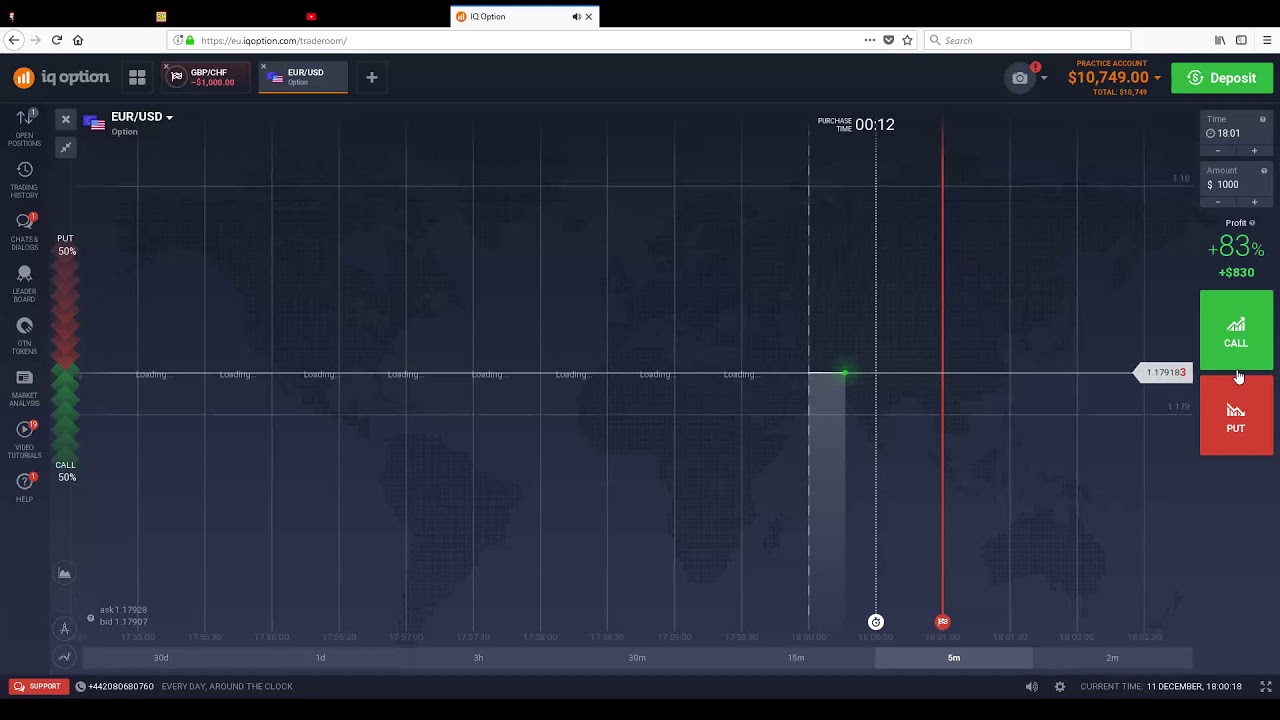The height and width of the screenshot is (720, 1280).
Task: Increase trade amount with plus
Action: pos(1254,202)
